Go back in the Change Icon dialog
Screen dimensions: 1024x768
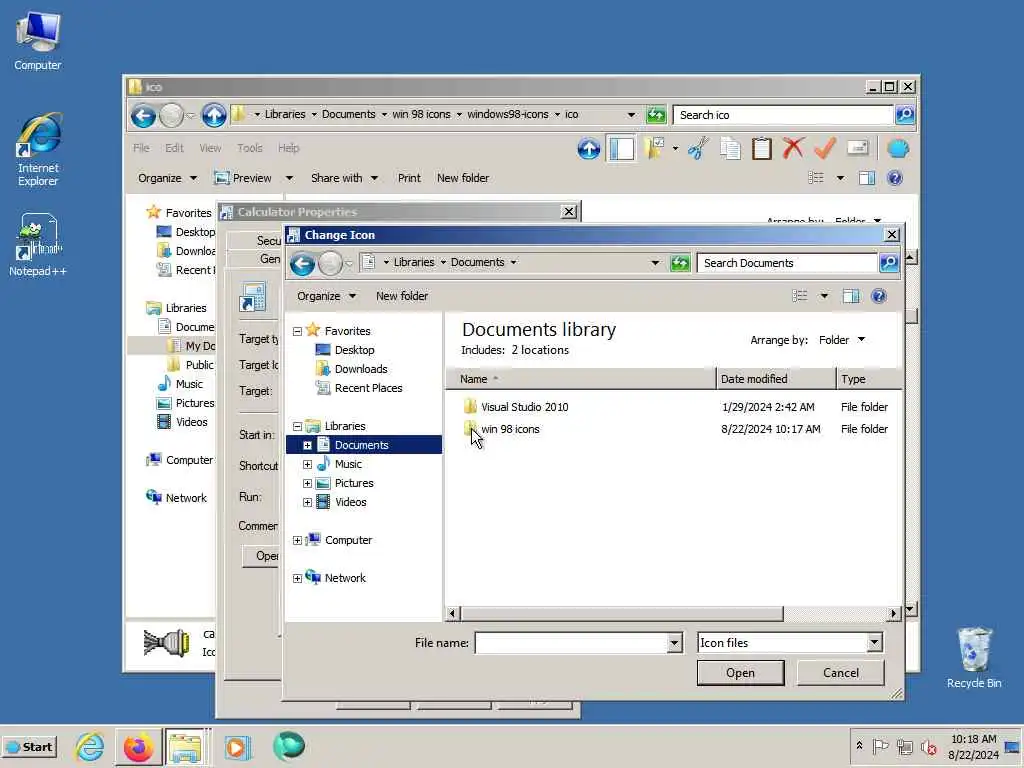pos(302,263)
